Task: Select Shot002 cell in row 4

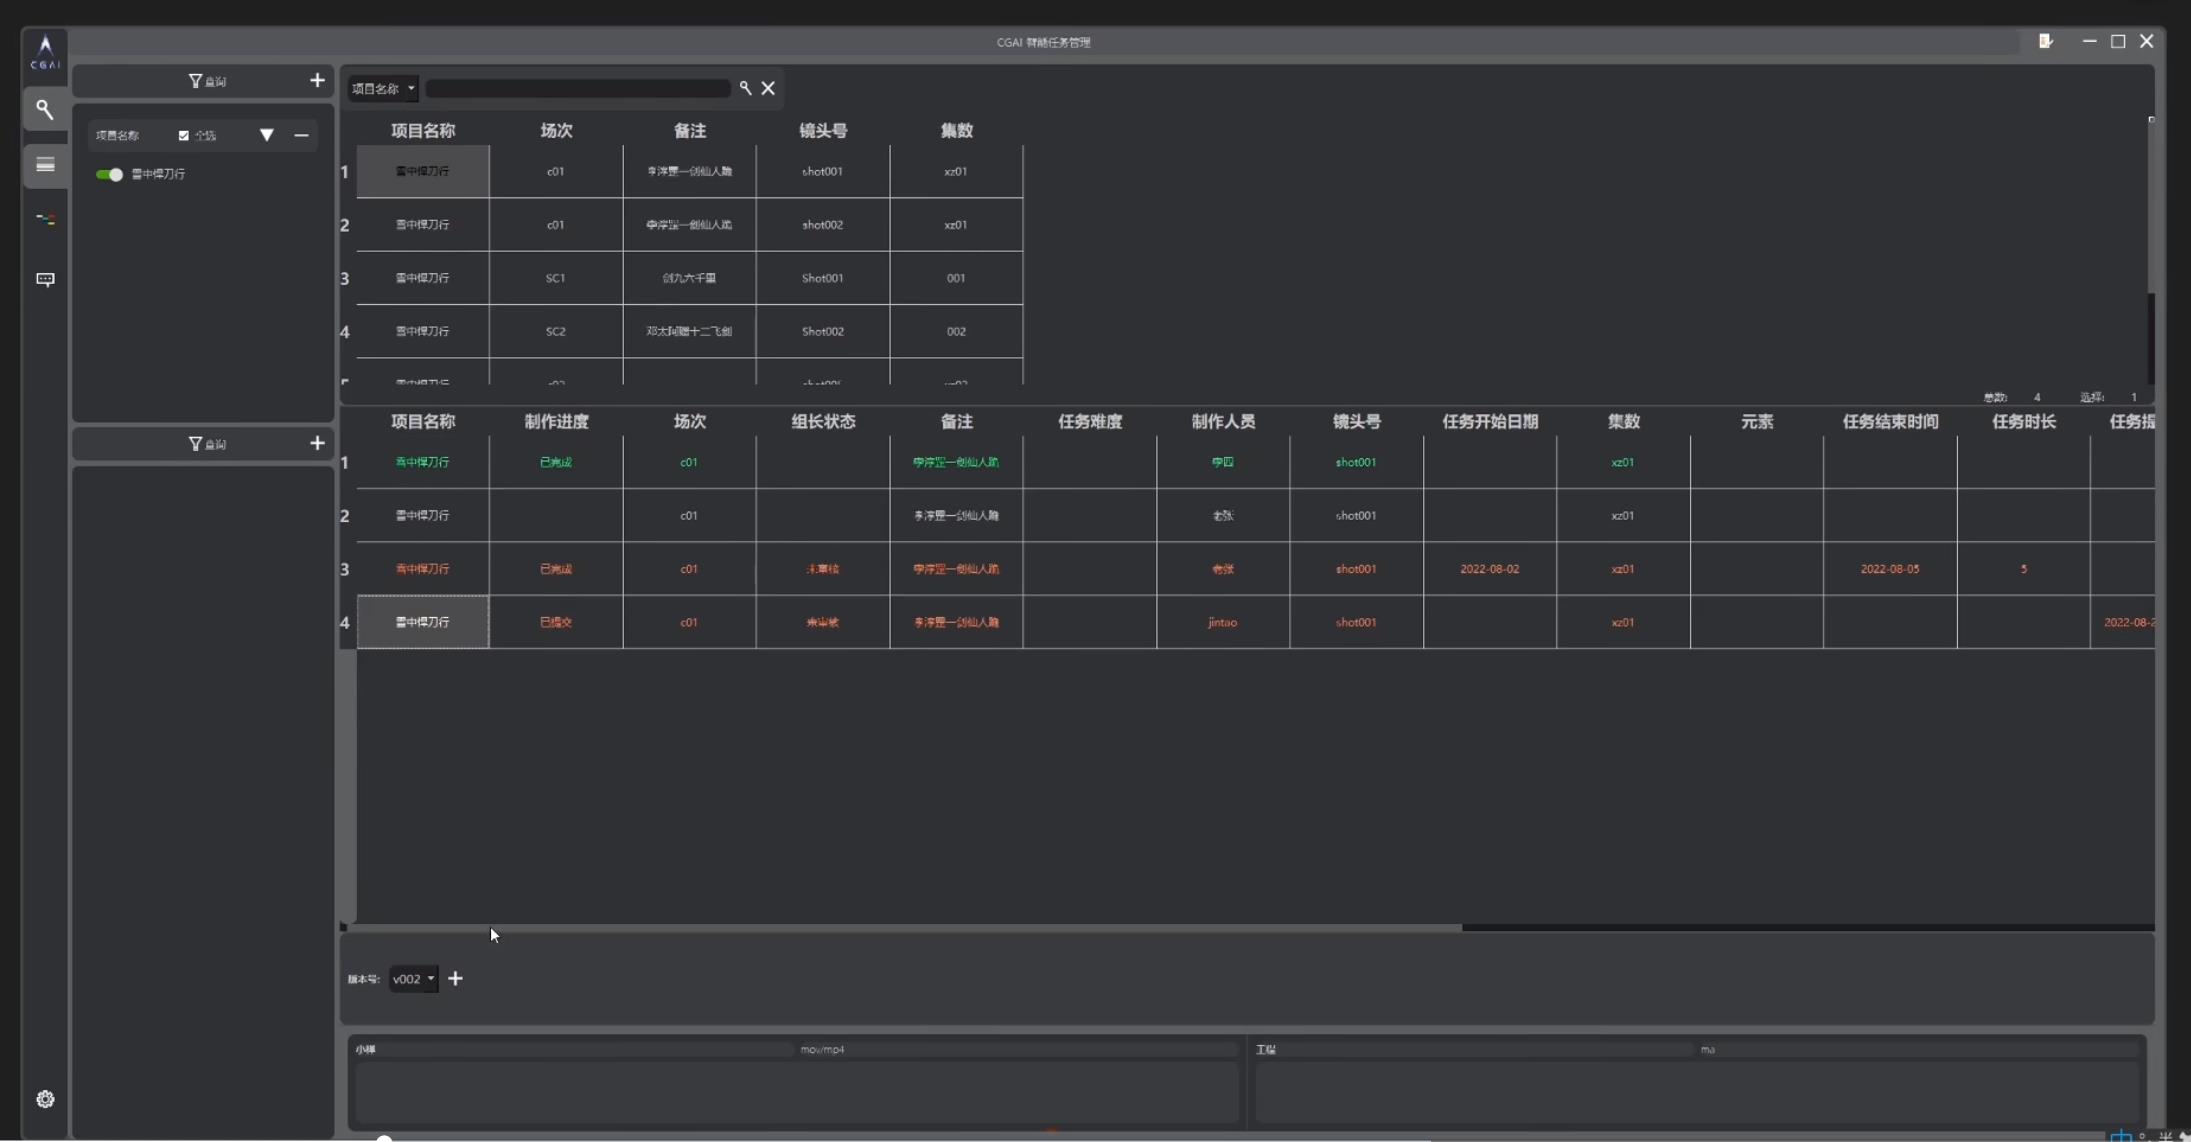Action: 823,331
